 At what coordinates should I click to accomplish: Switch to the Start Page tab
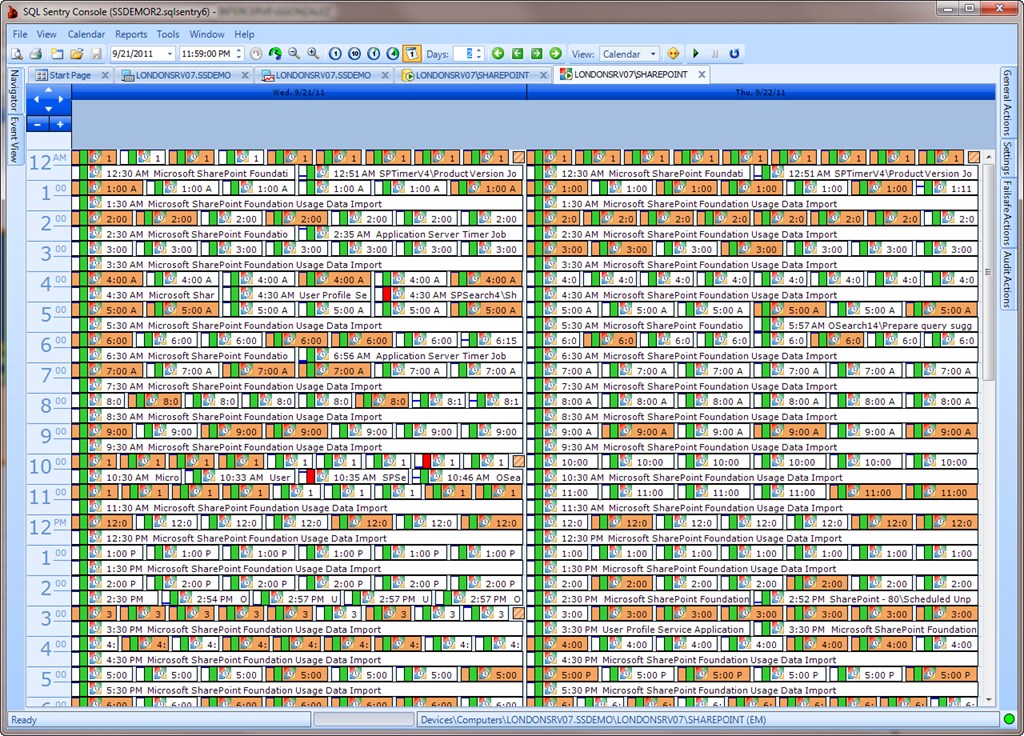[x=70, y=75]
